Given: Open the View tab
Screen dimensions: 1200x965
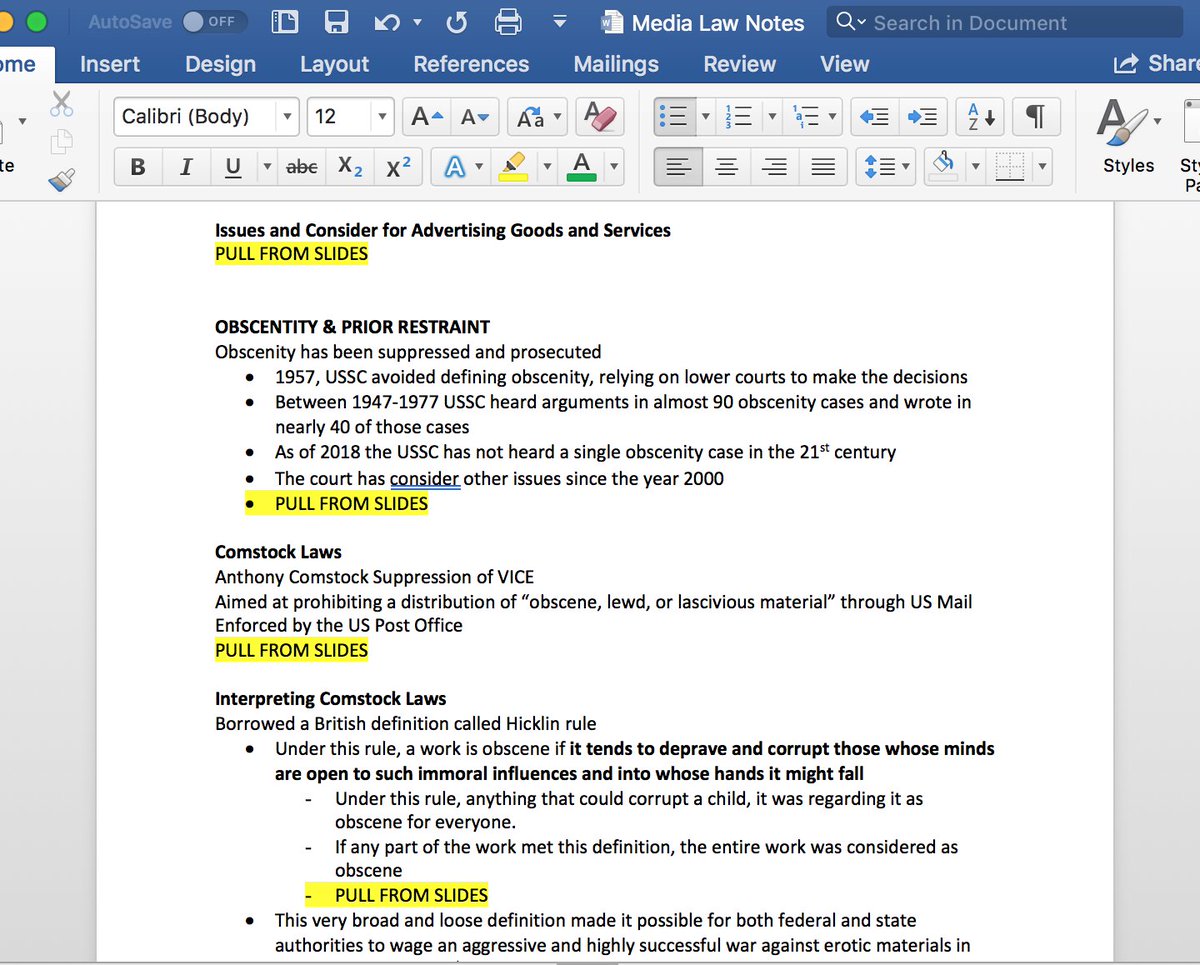Looking at the screenshot, I should click(845, 64).
